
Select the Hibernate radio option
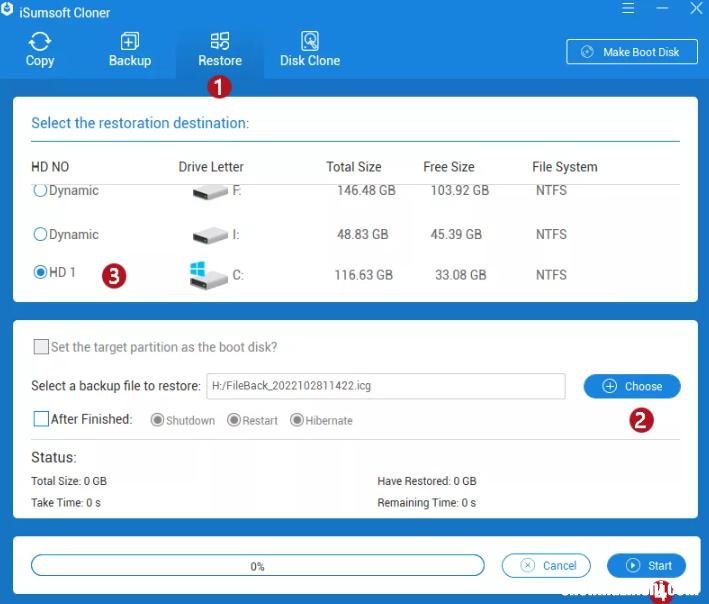pos(297,420)
